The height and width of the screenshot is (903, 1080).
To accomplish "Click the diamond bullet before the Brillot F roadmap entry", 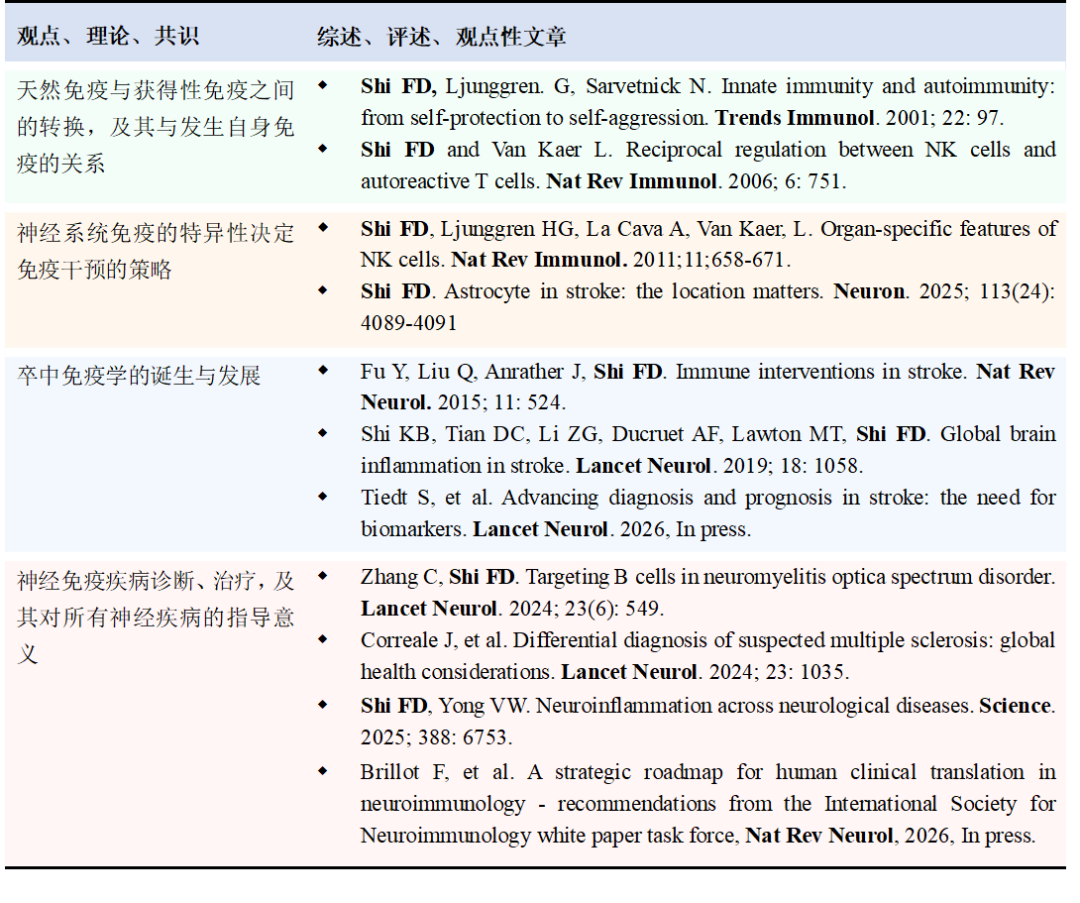I will pos(325,773).
